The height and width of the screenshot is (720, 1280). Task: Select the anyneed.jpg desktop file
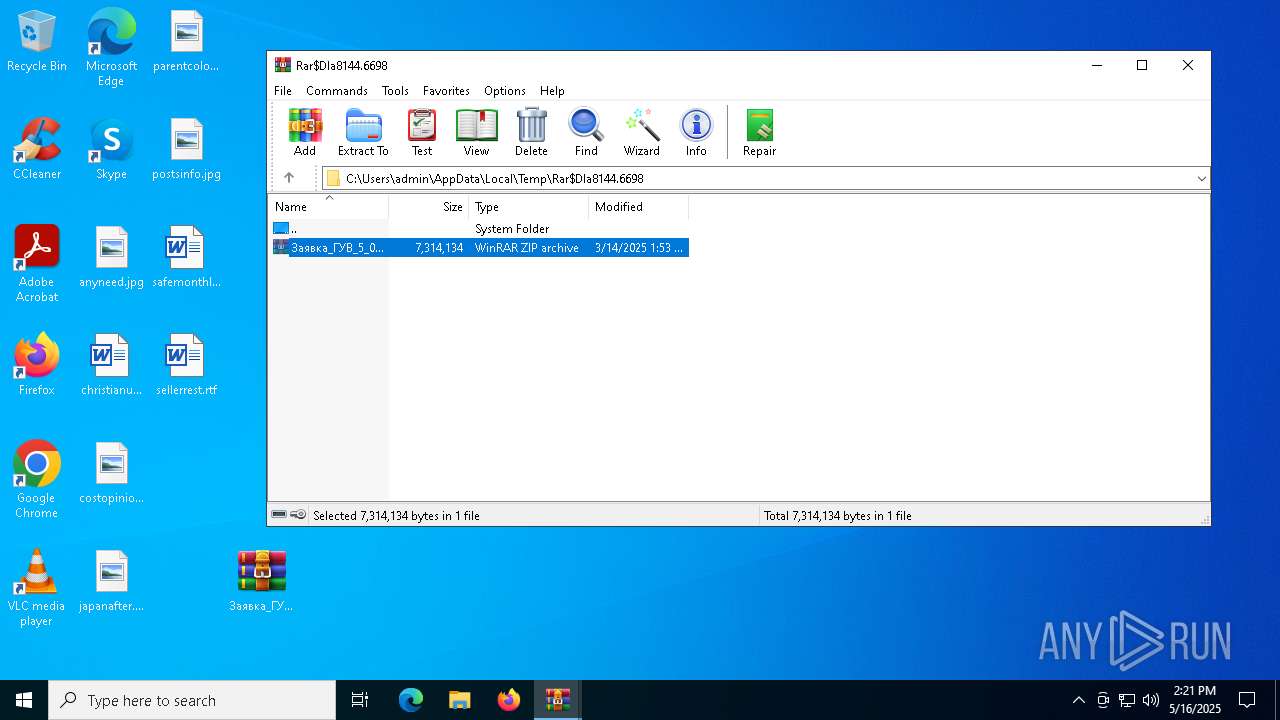point(111,257)
